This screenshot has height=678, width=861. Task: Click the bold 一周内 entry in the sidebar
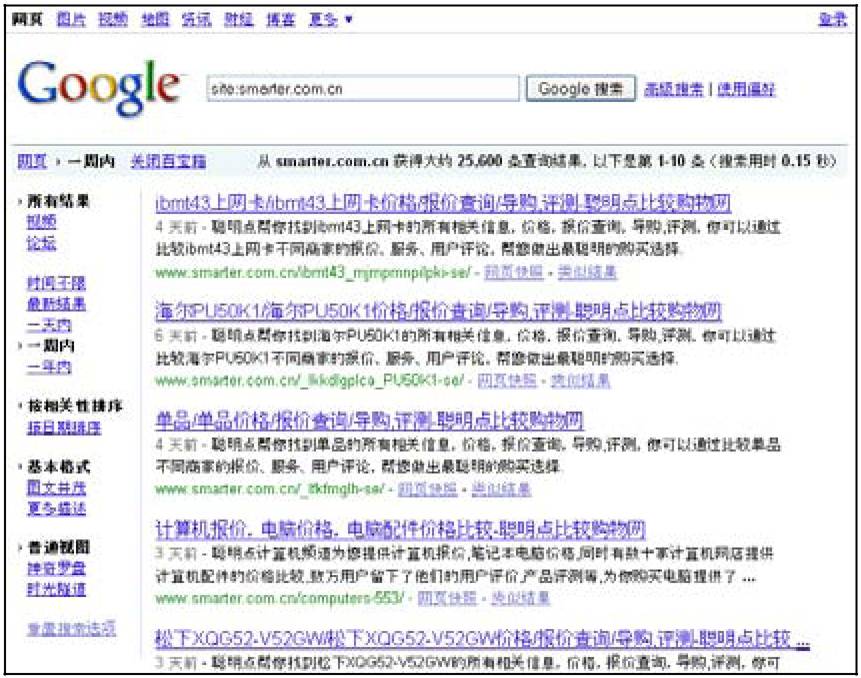pos(51,345)
